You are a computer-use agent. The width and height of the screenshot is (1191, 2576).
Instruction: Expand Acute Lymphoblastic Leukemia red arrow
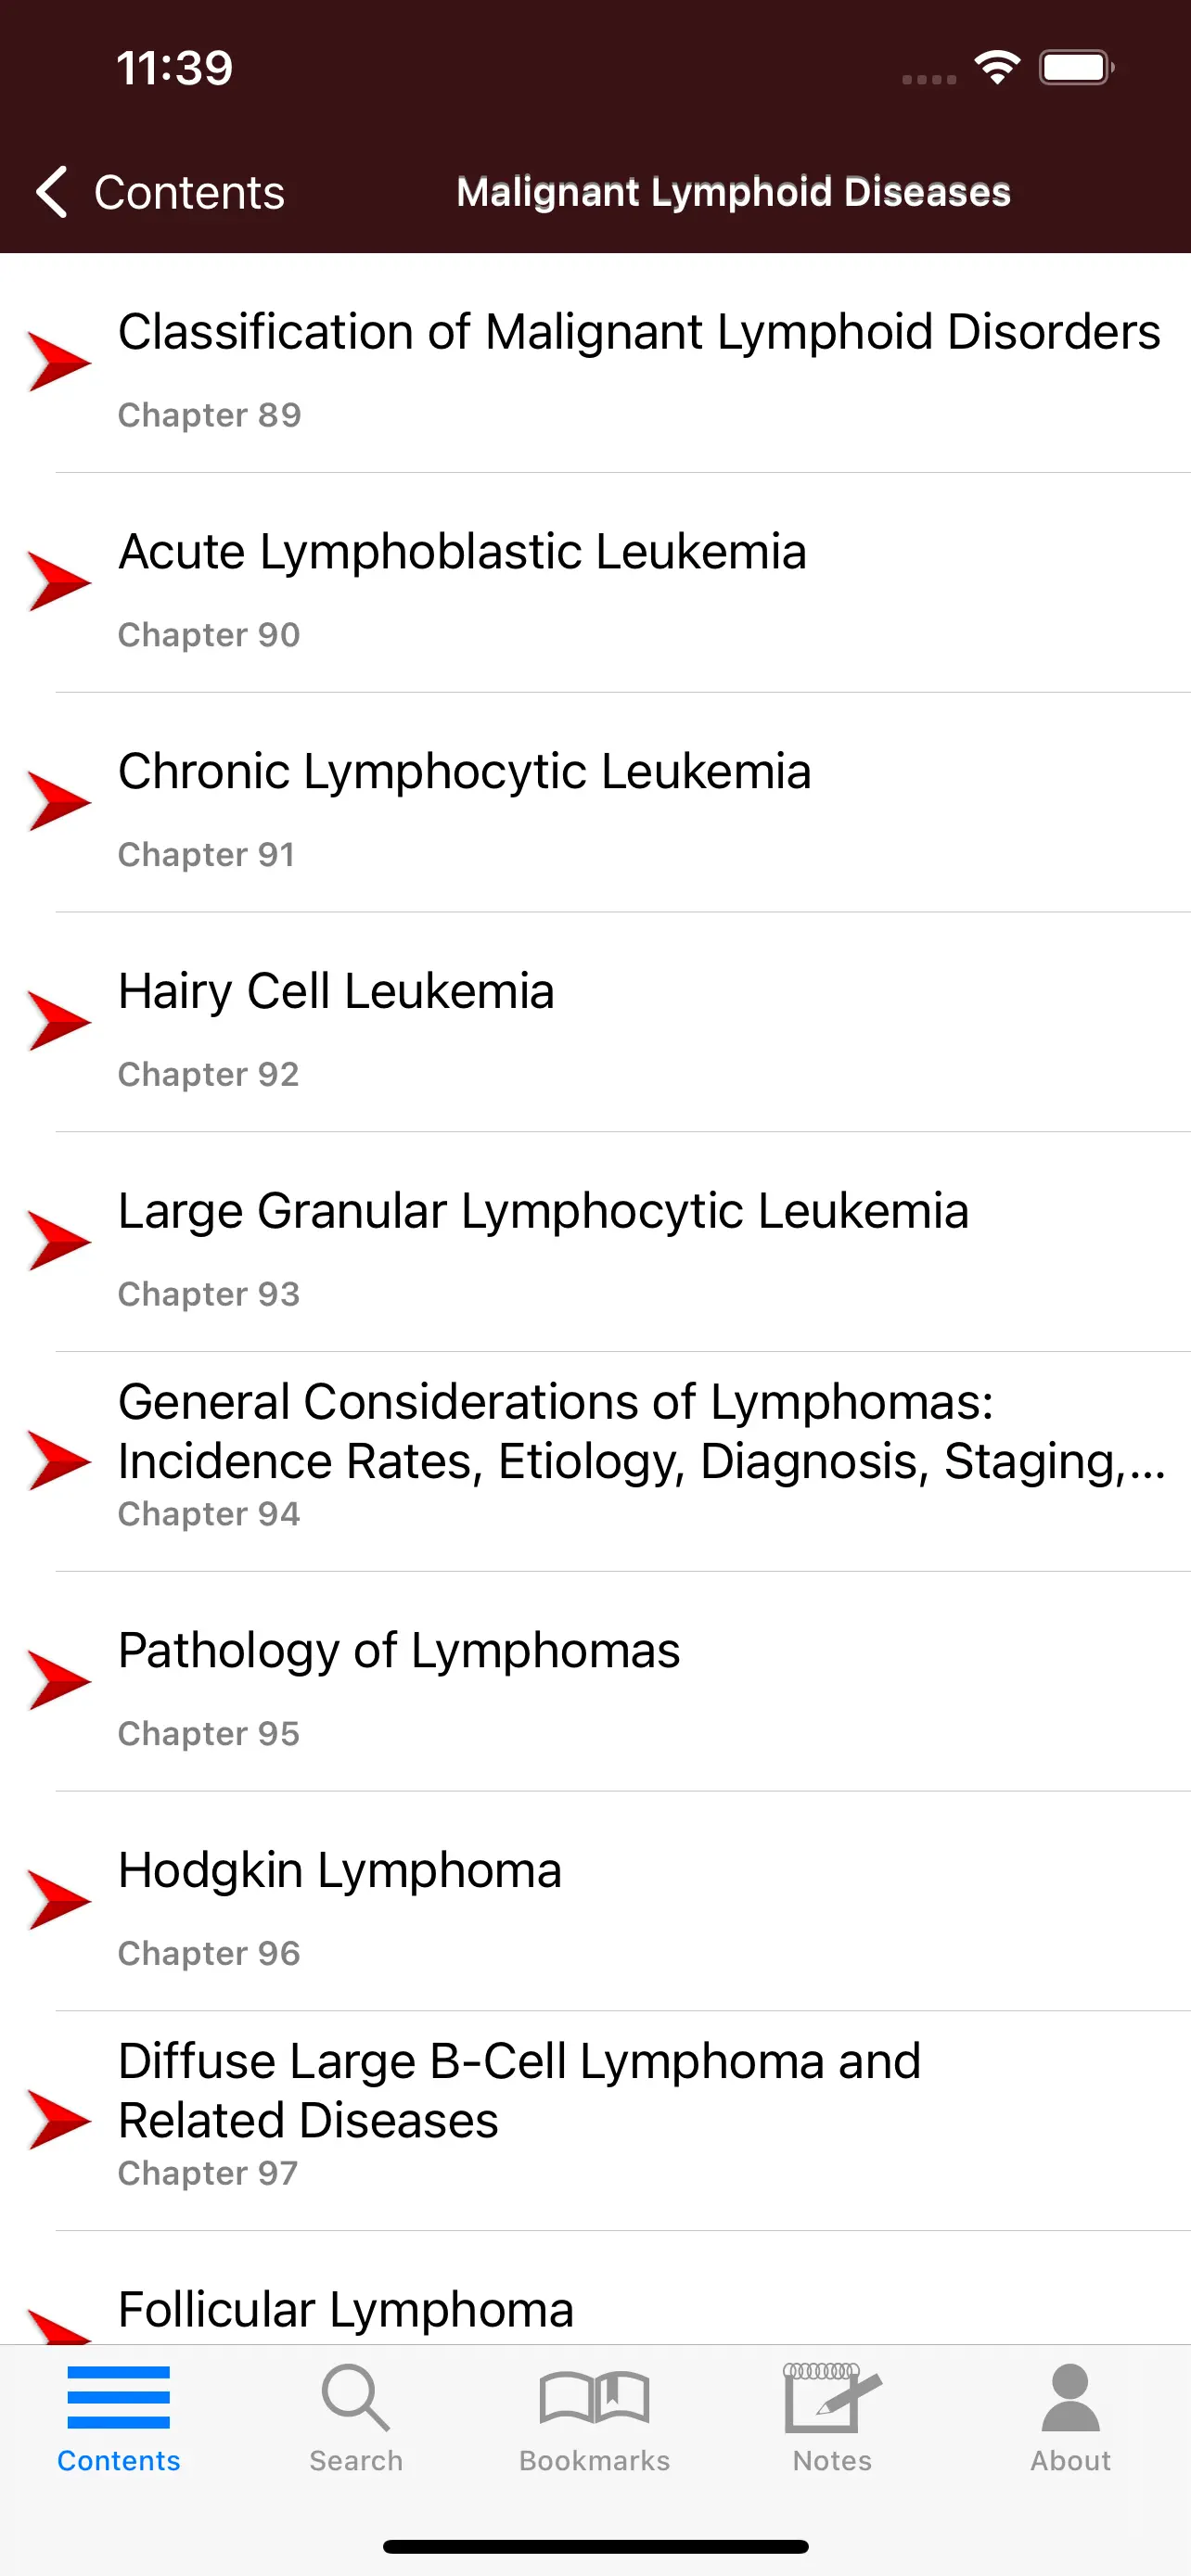pos(59,581)
